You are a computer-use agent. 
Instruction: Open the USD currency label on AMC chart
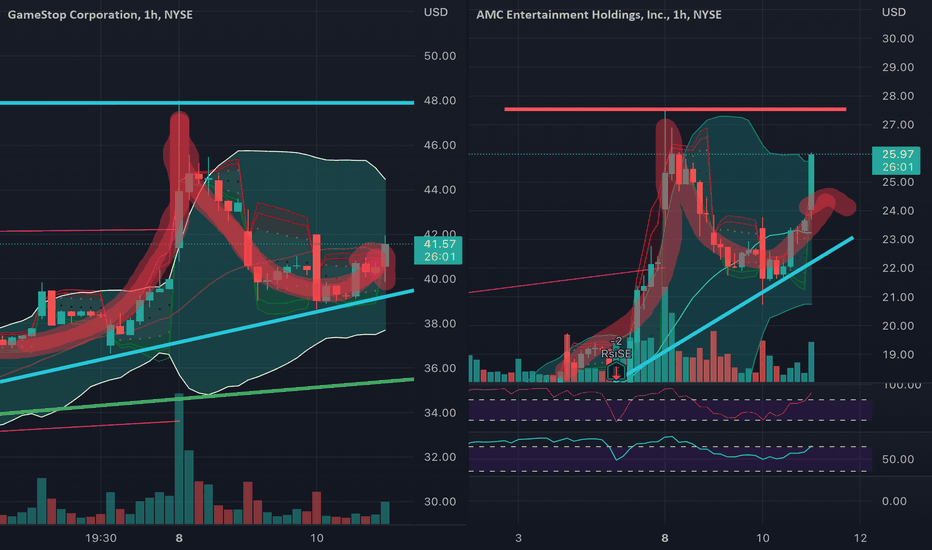tap(893, 12)
